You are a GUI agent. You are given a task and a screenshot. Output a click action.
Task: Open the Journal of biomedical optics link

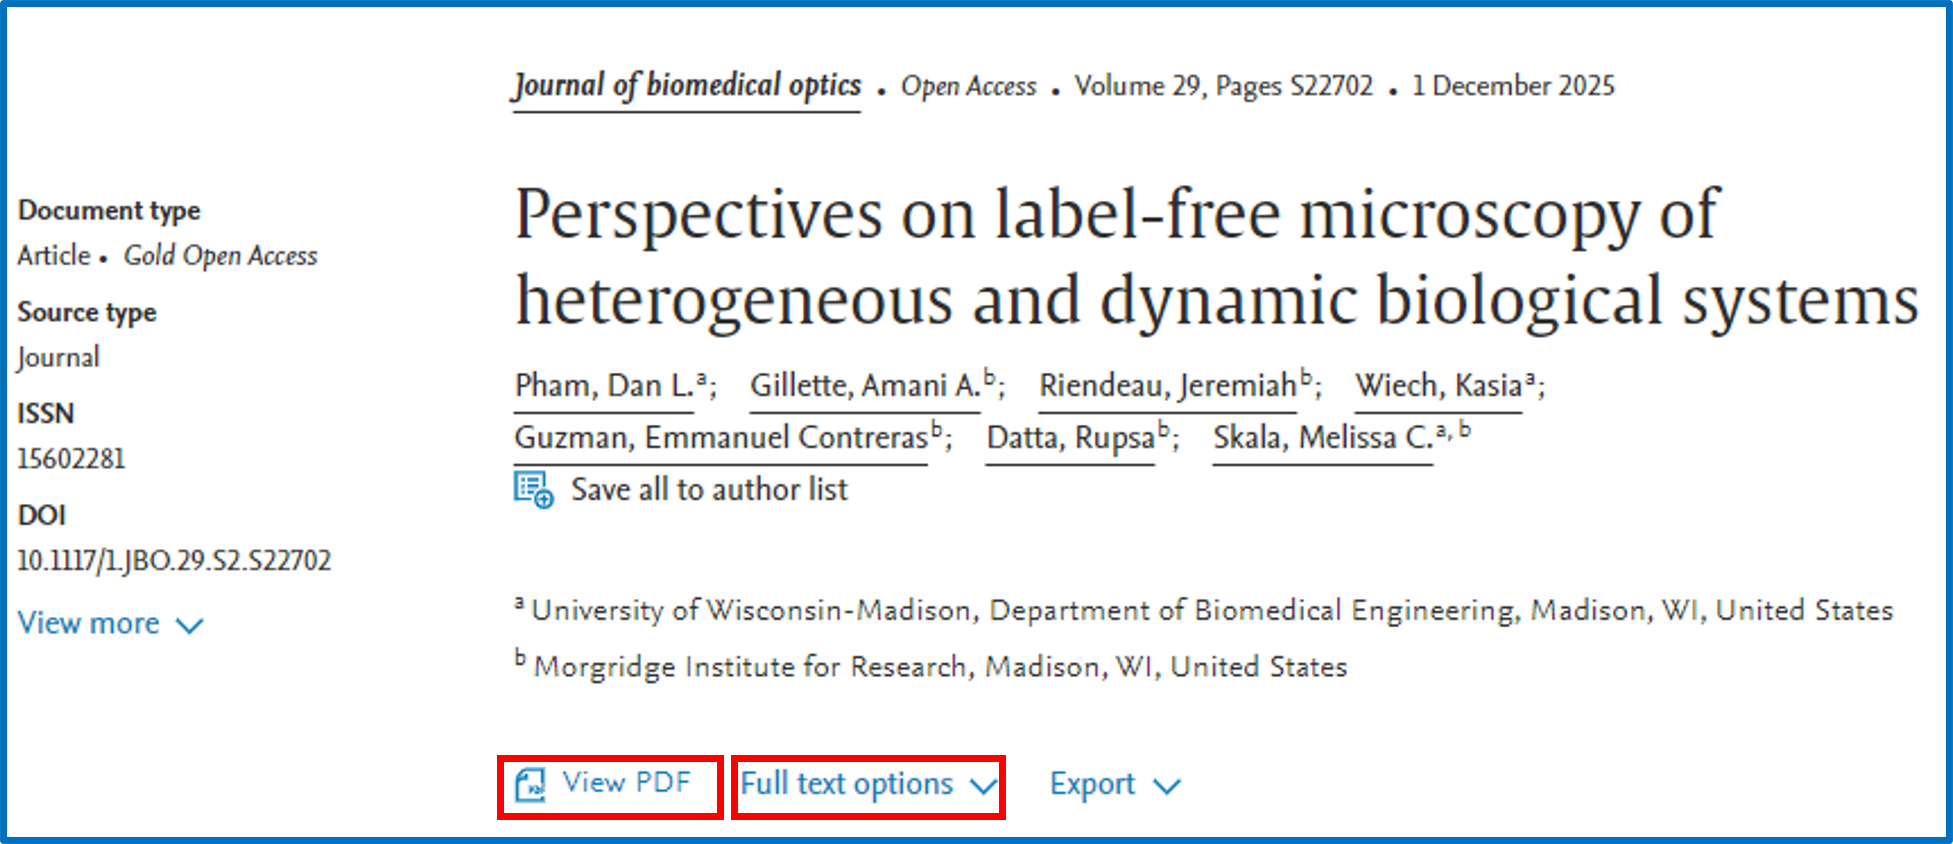coord(687,87)
